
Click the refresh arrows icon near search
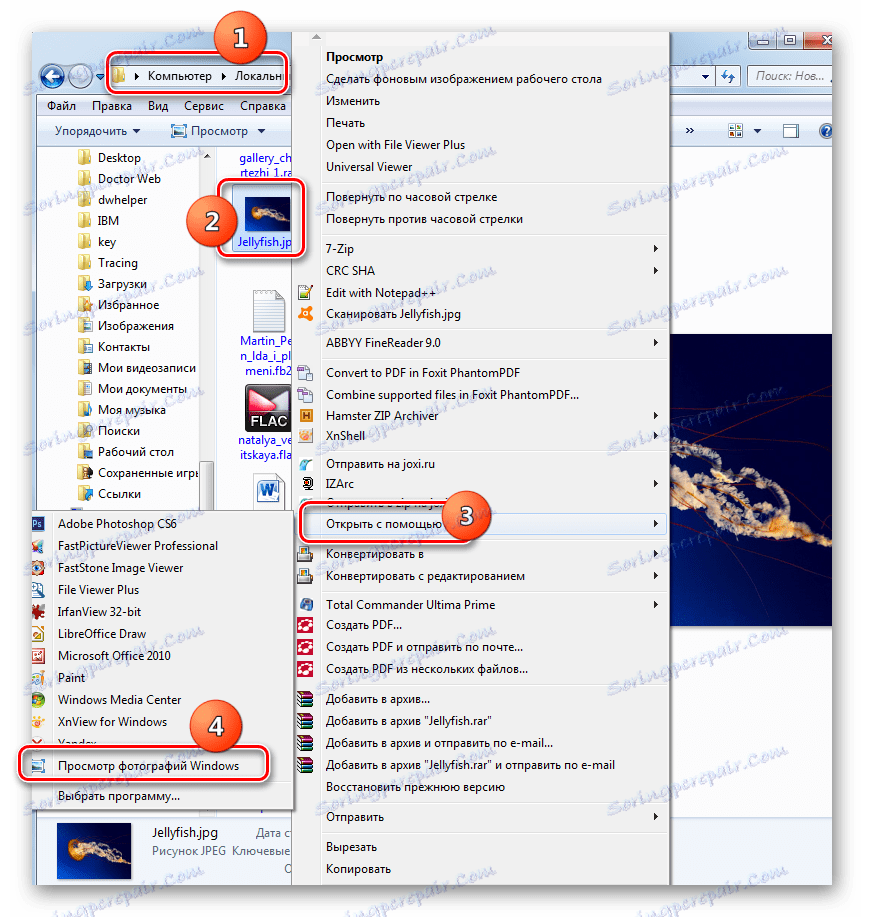728,76
